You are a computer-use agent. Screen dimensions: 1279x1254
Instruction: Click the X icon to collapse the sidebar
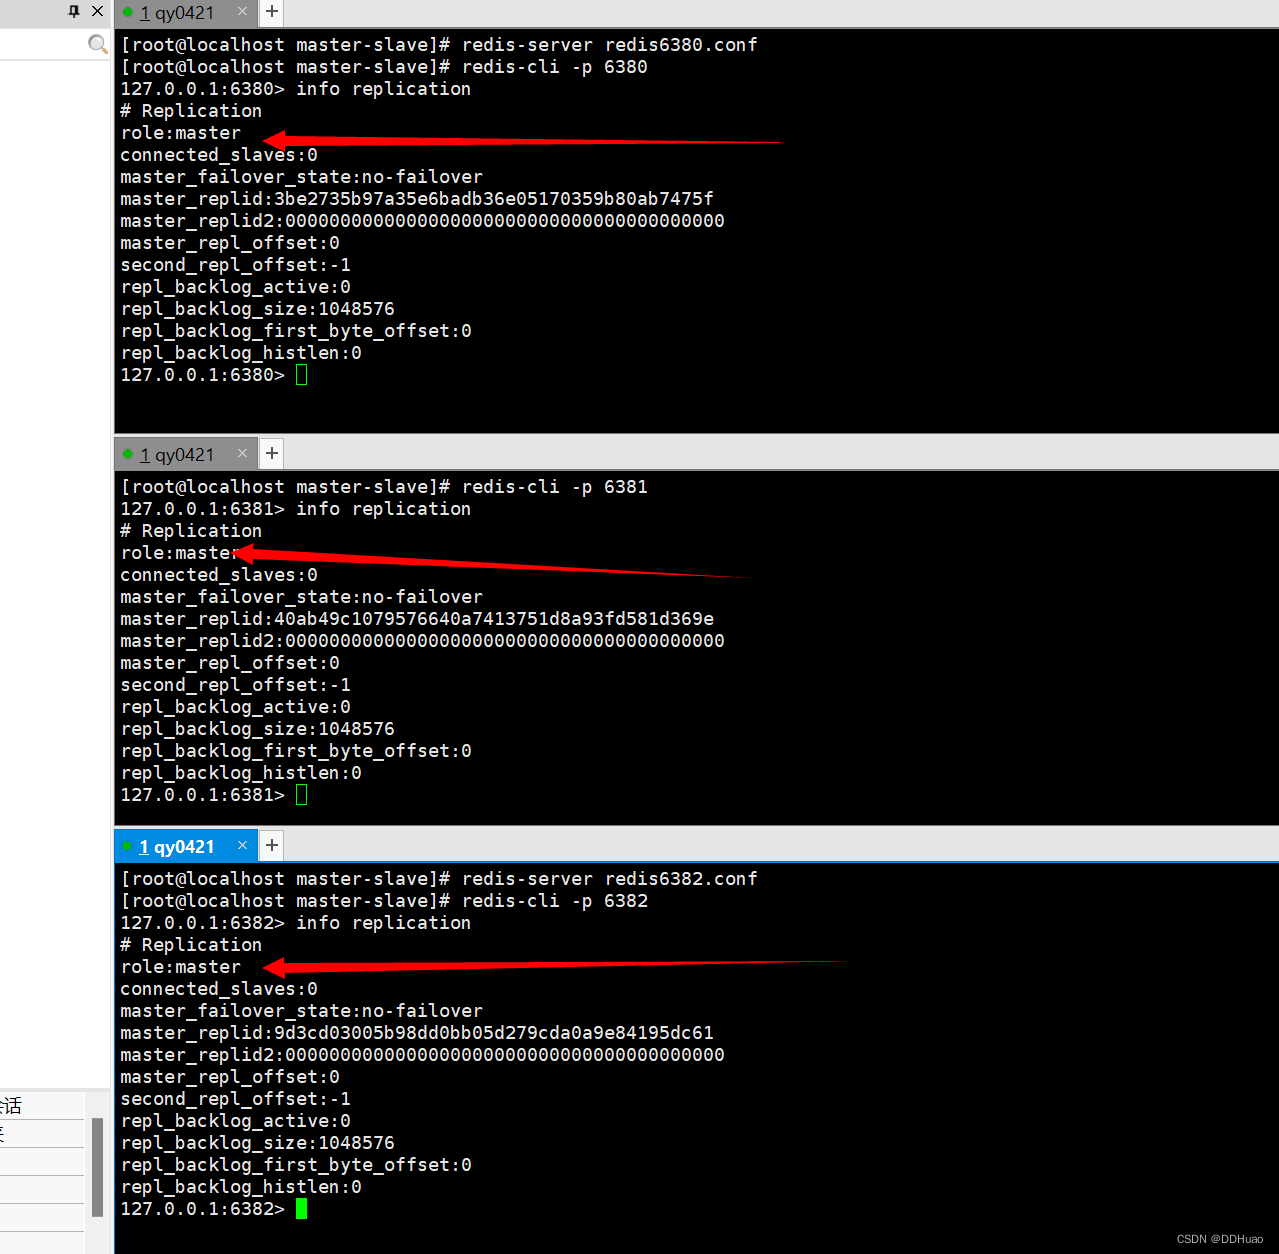pyautogui.click(x=96, y=11)
